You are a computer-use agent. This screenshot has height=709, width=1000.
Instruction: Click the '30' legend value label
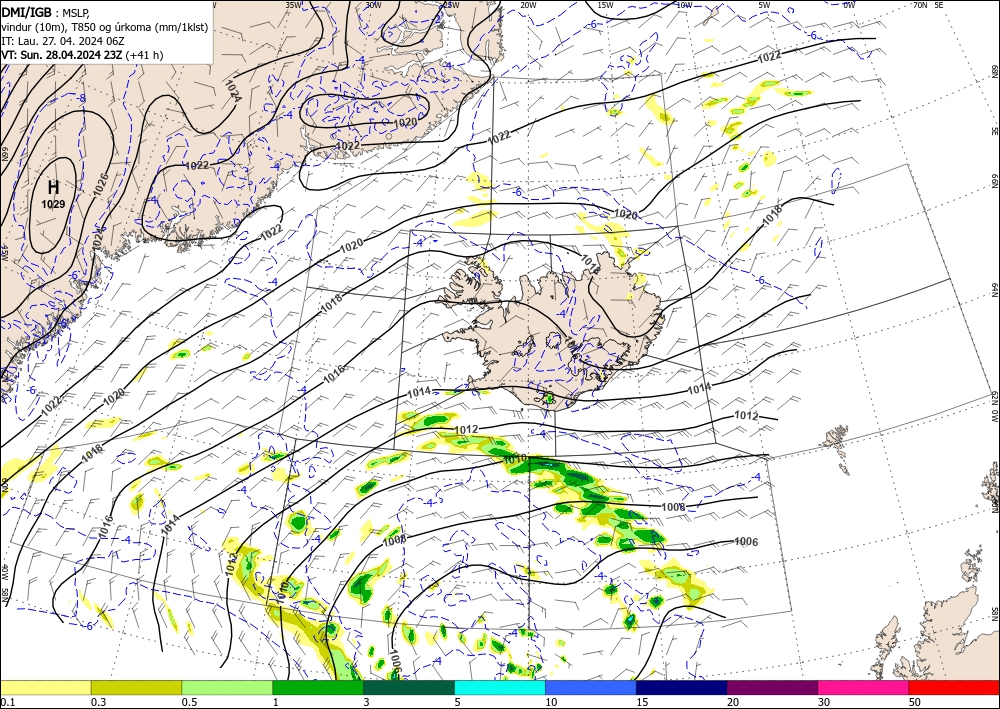tap(824, 702)
